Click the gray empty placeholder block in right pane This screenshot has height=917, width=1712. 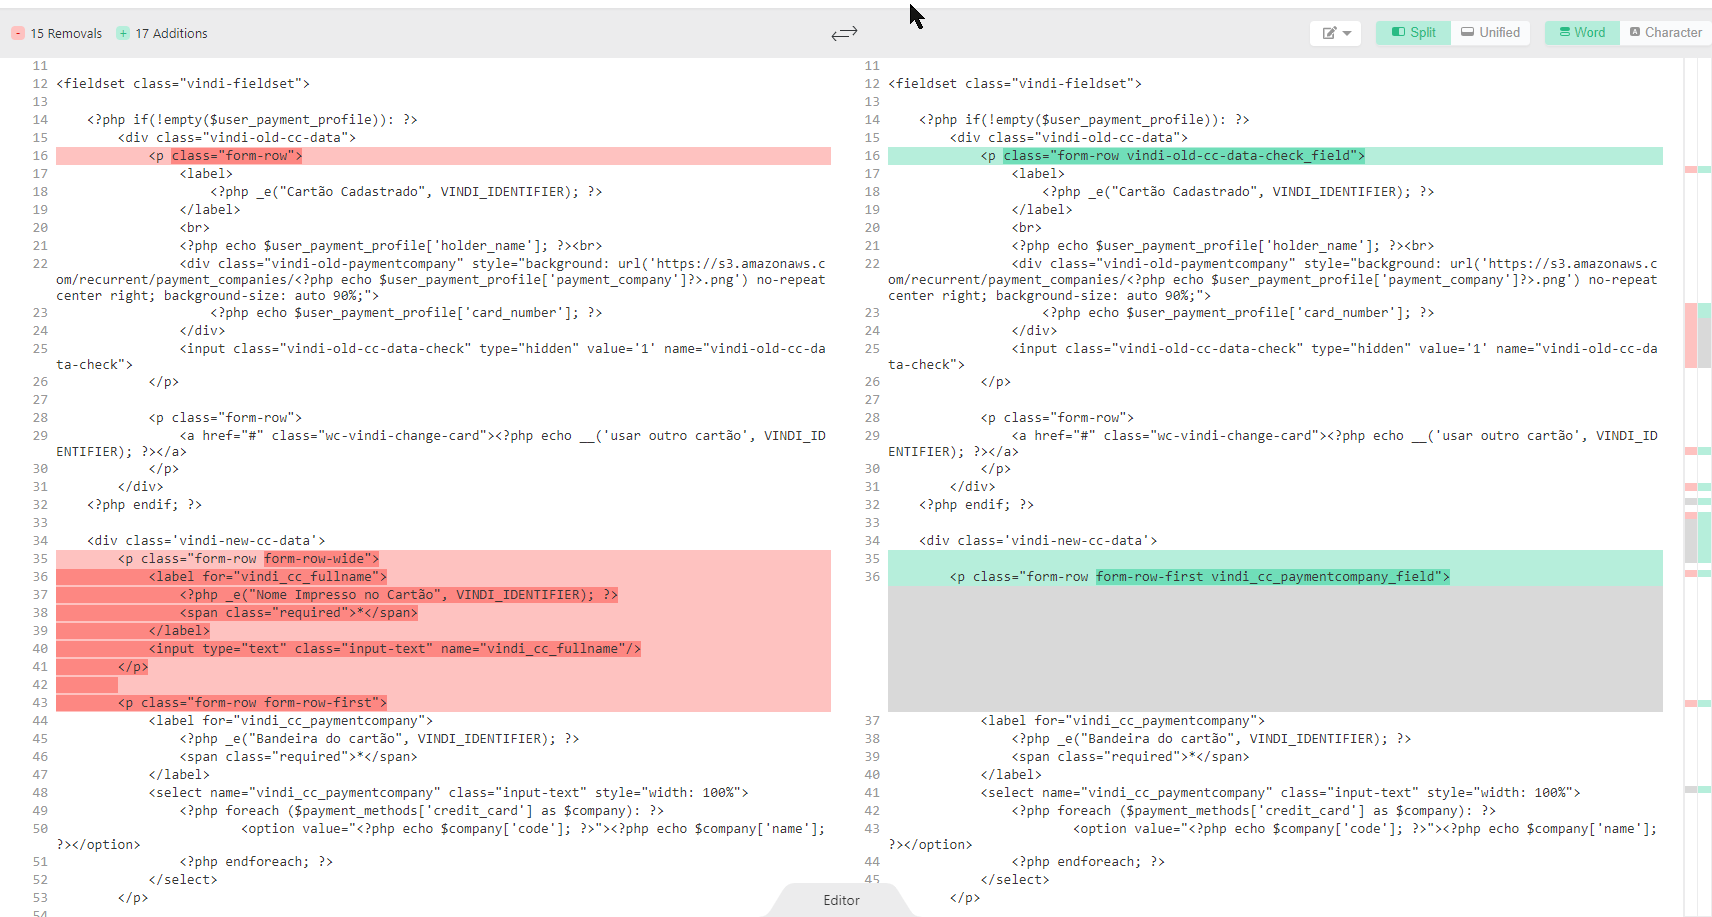(x=1275, y=649)
